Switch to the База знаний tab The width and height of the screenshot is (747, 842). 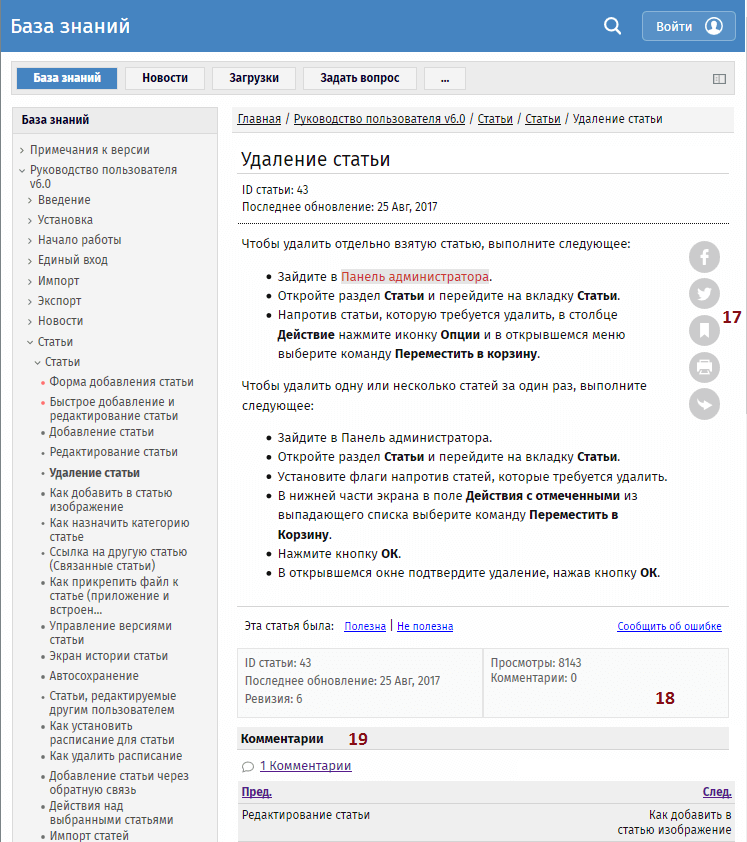[x=67, y=78]
